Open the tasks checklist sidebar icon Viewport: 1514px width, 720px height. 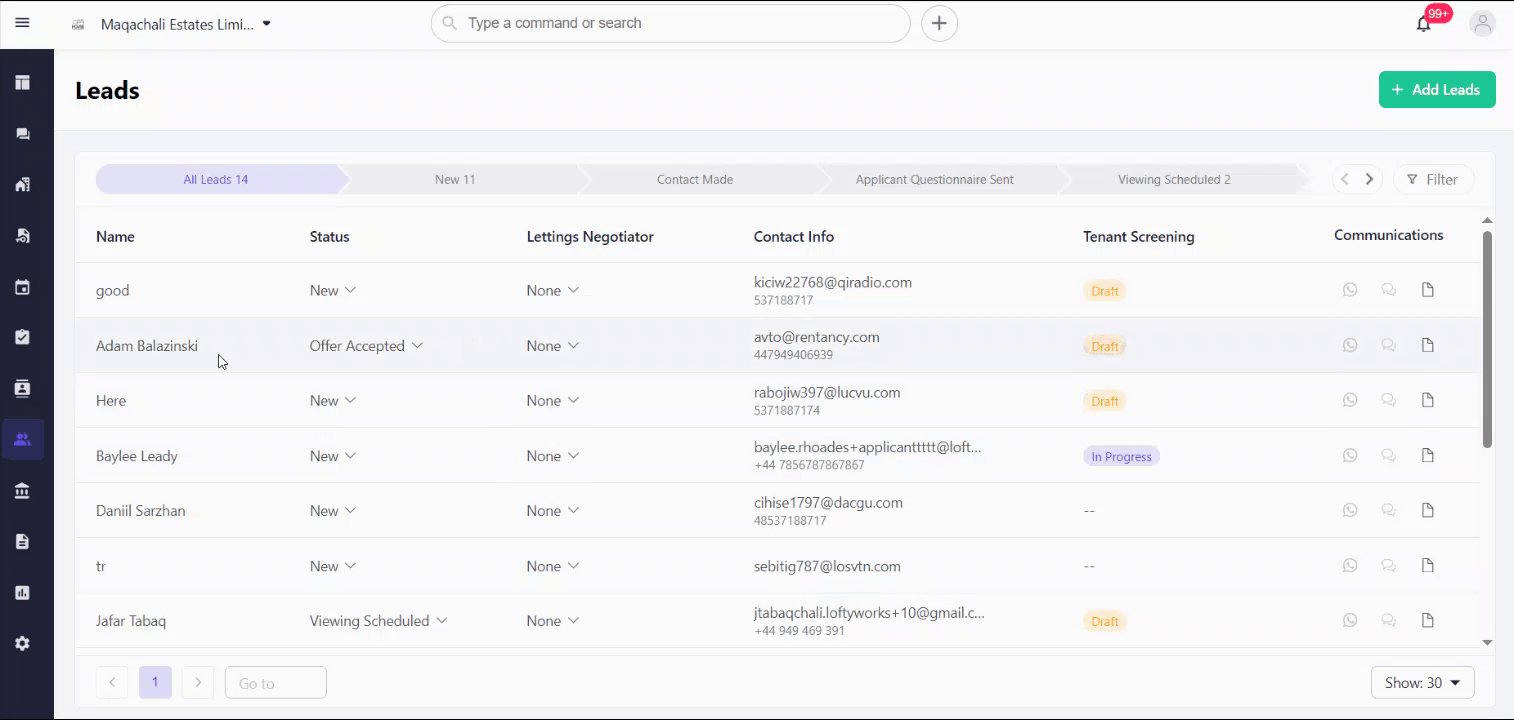click(x=22, y=337)
